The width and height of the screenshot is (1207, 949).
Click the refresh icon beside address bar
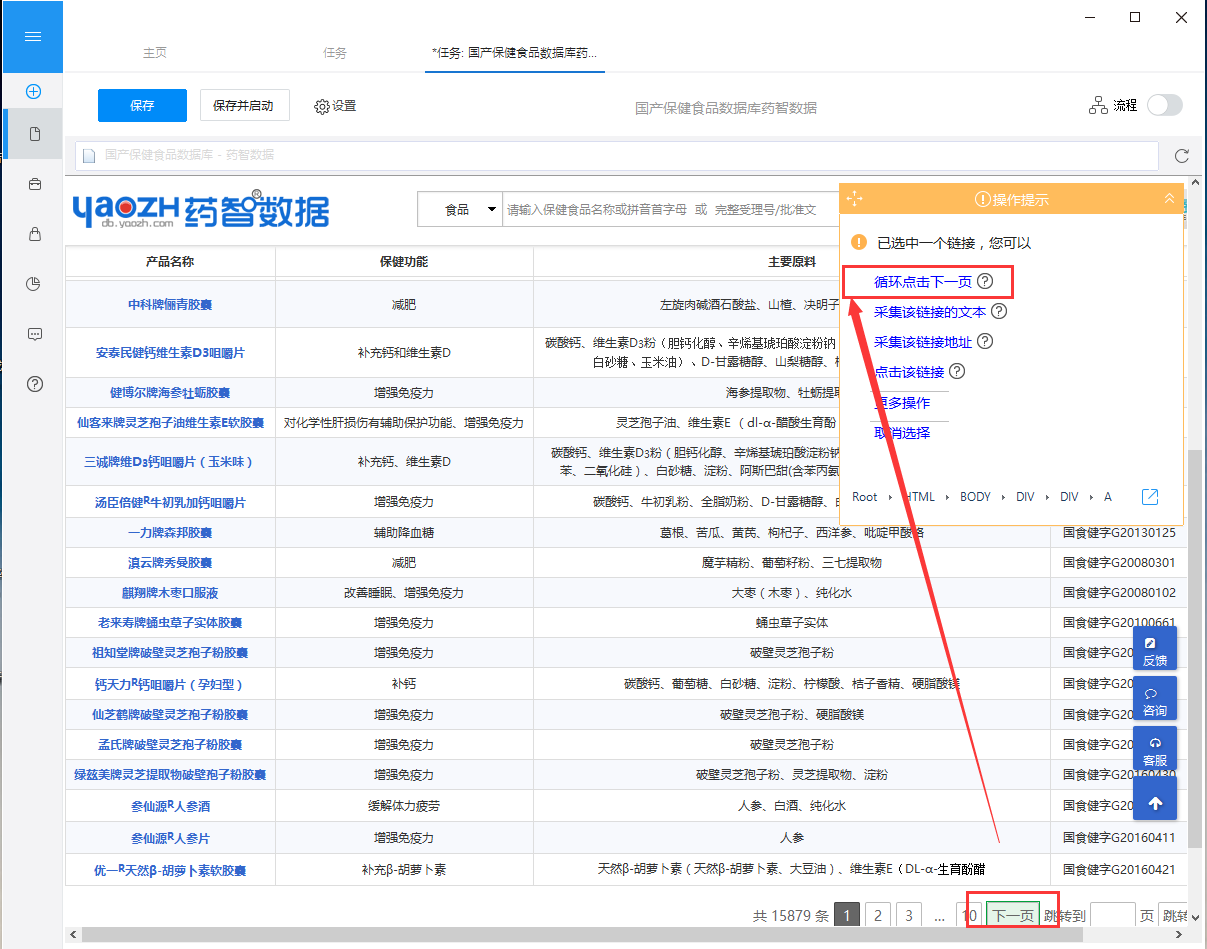1182,156
